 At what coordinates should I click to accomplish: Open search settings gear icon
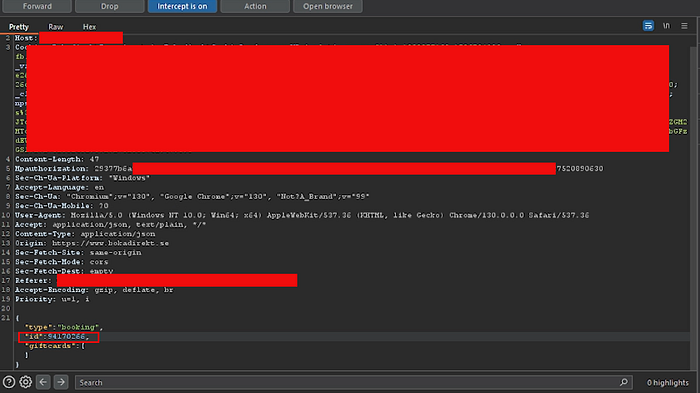pyautogui.click(x=25, y=382)
